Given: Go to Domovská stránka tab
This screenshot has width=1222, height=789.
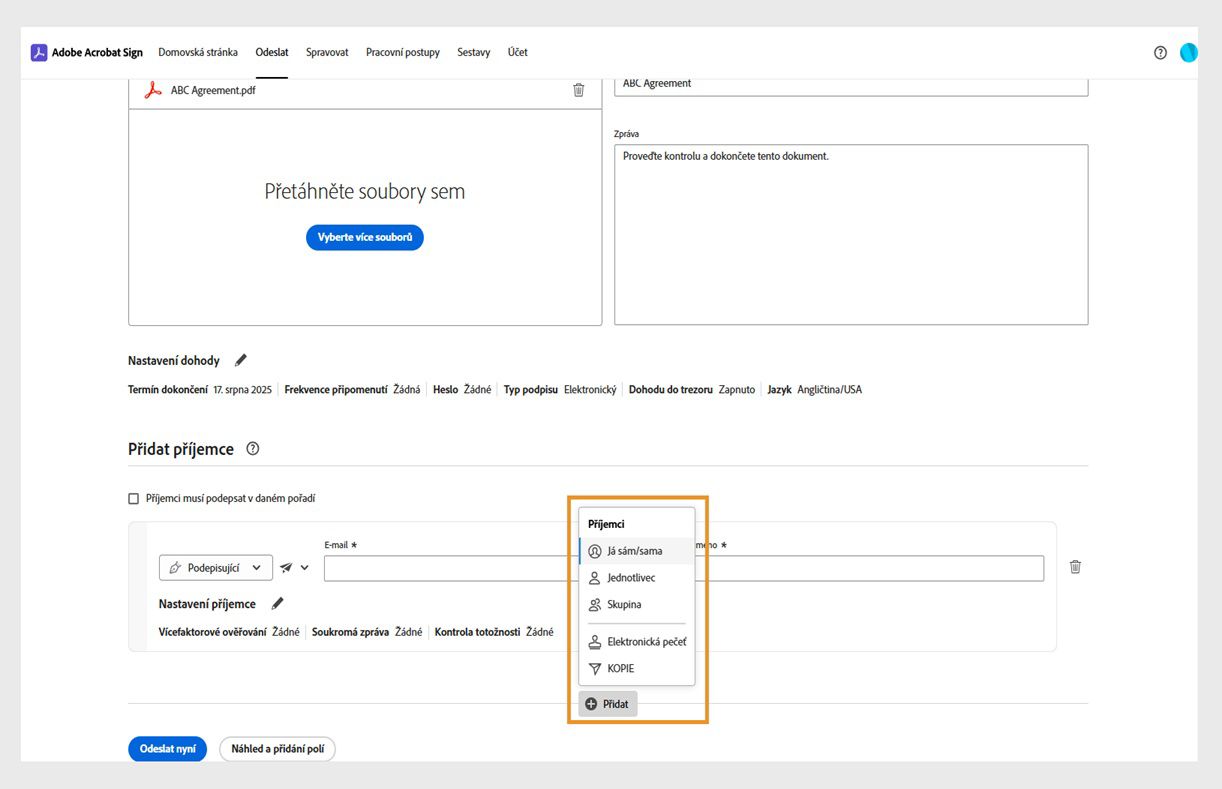Looking at the screenshot, I should coord(198,52).
